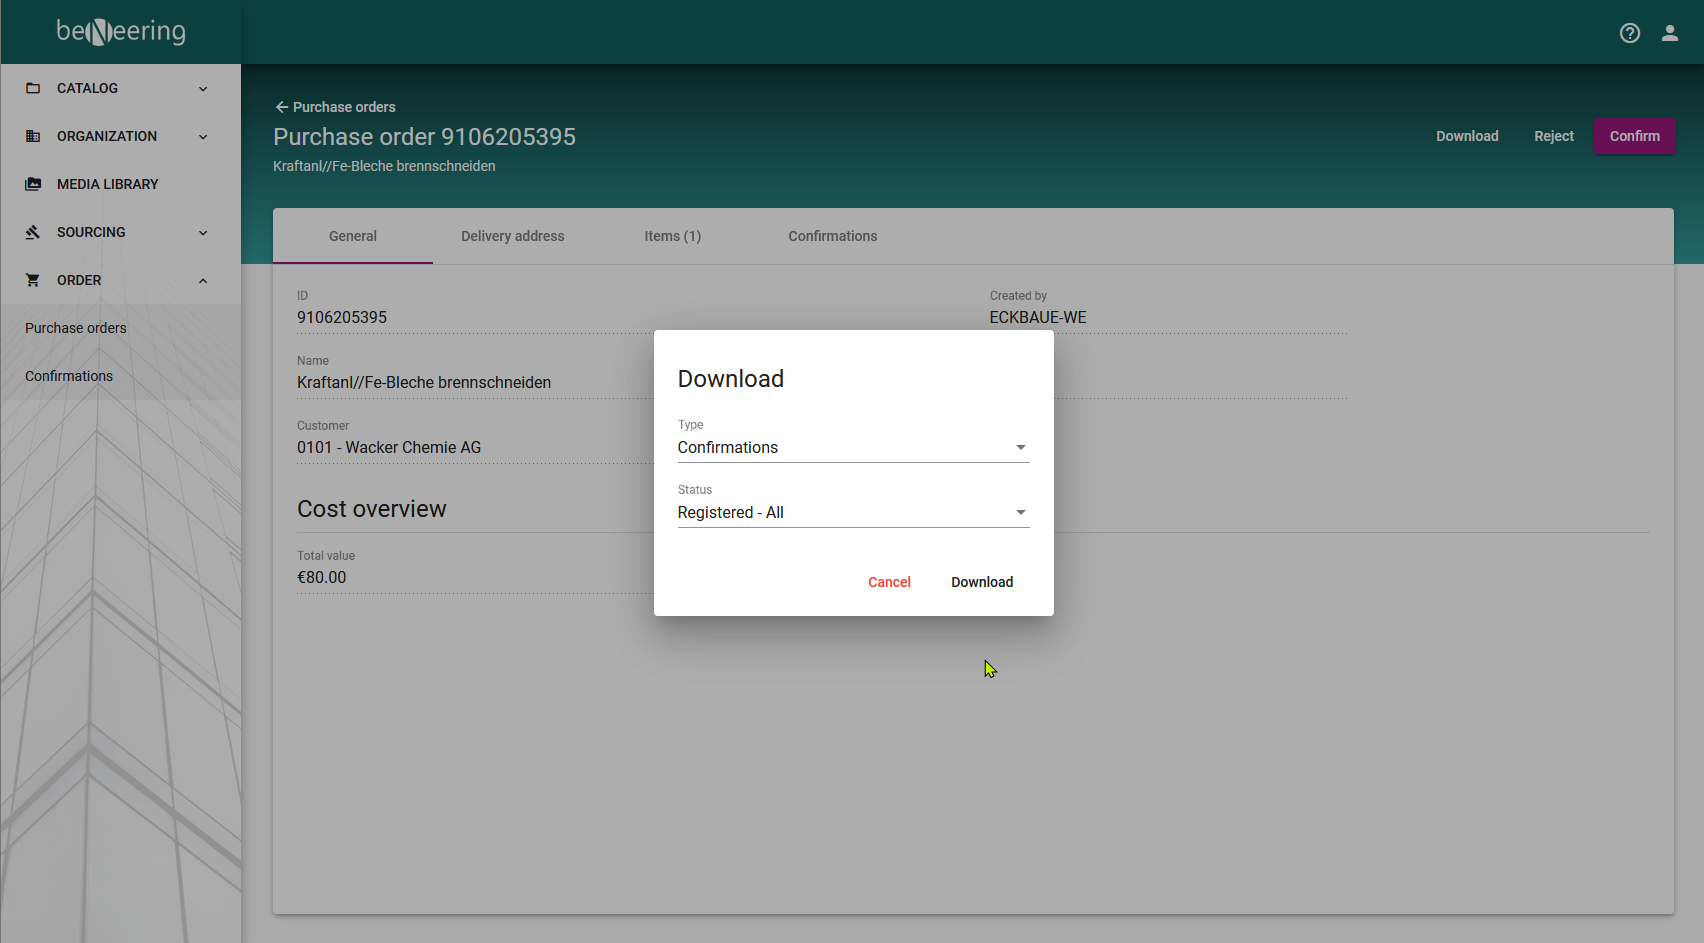Switch to the Delivery address tab
This screenshot has height=943, width=1704.
click(x=512, y=236)
